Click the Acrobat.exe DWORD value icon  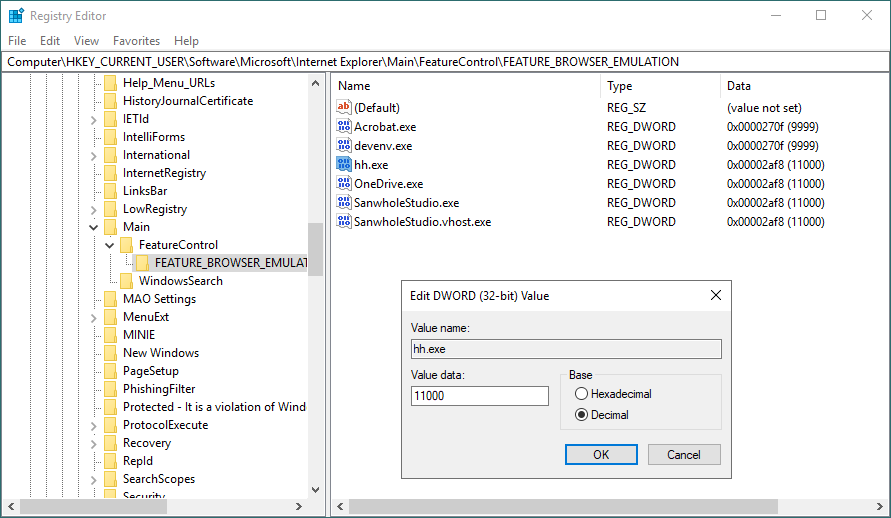click(x=344, y=127)
